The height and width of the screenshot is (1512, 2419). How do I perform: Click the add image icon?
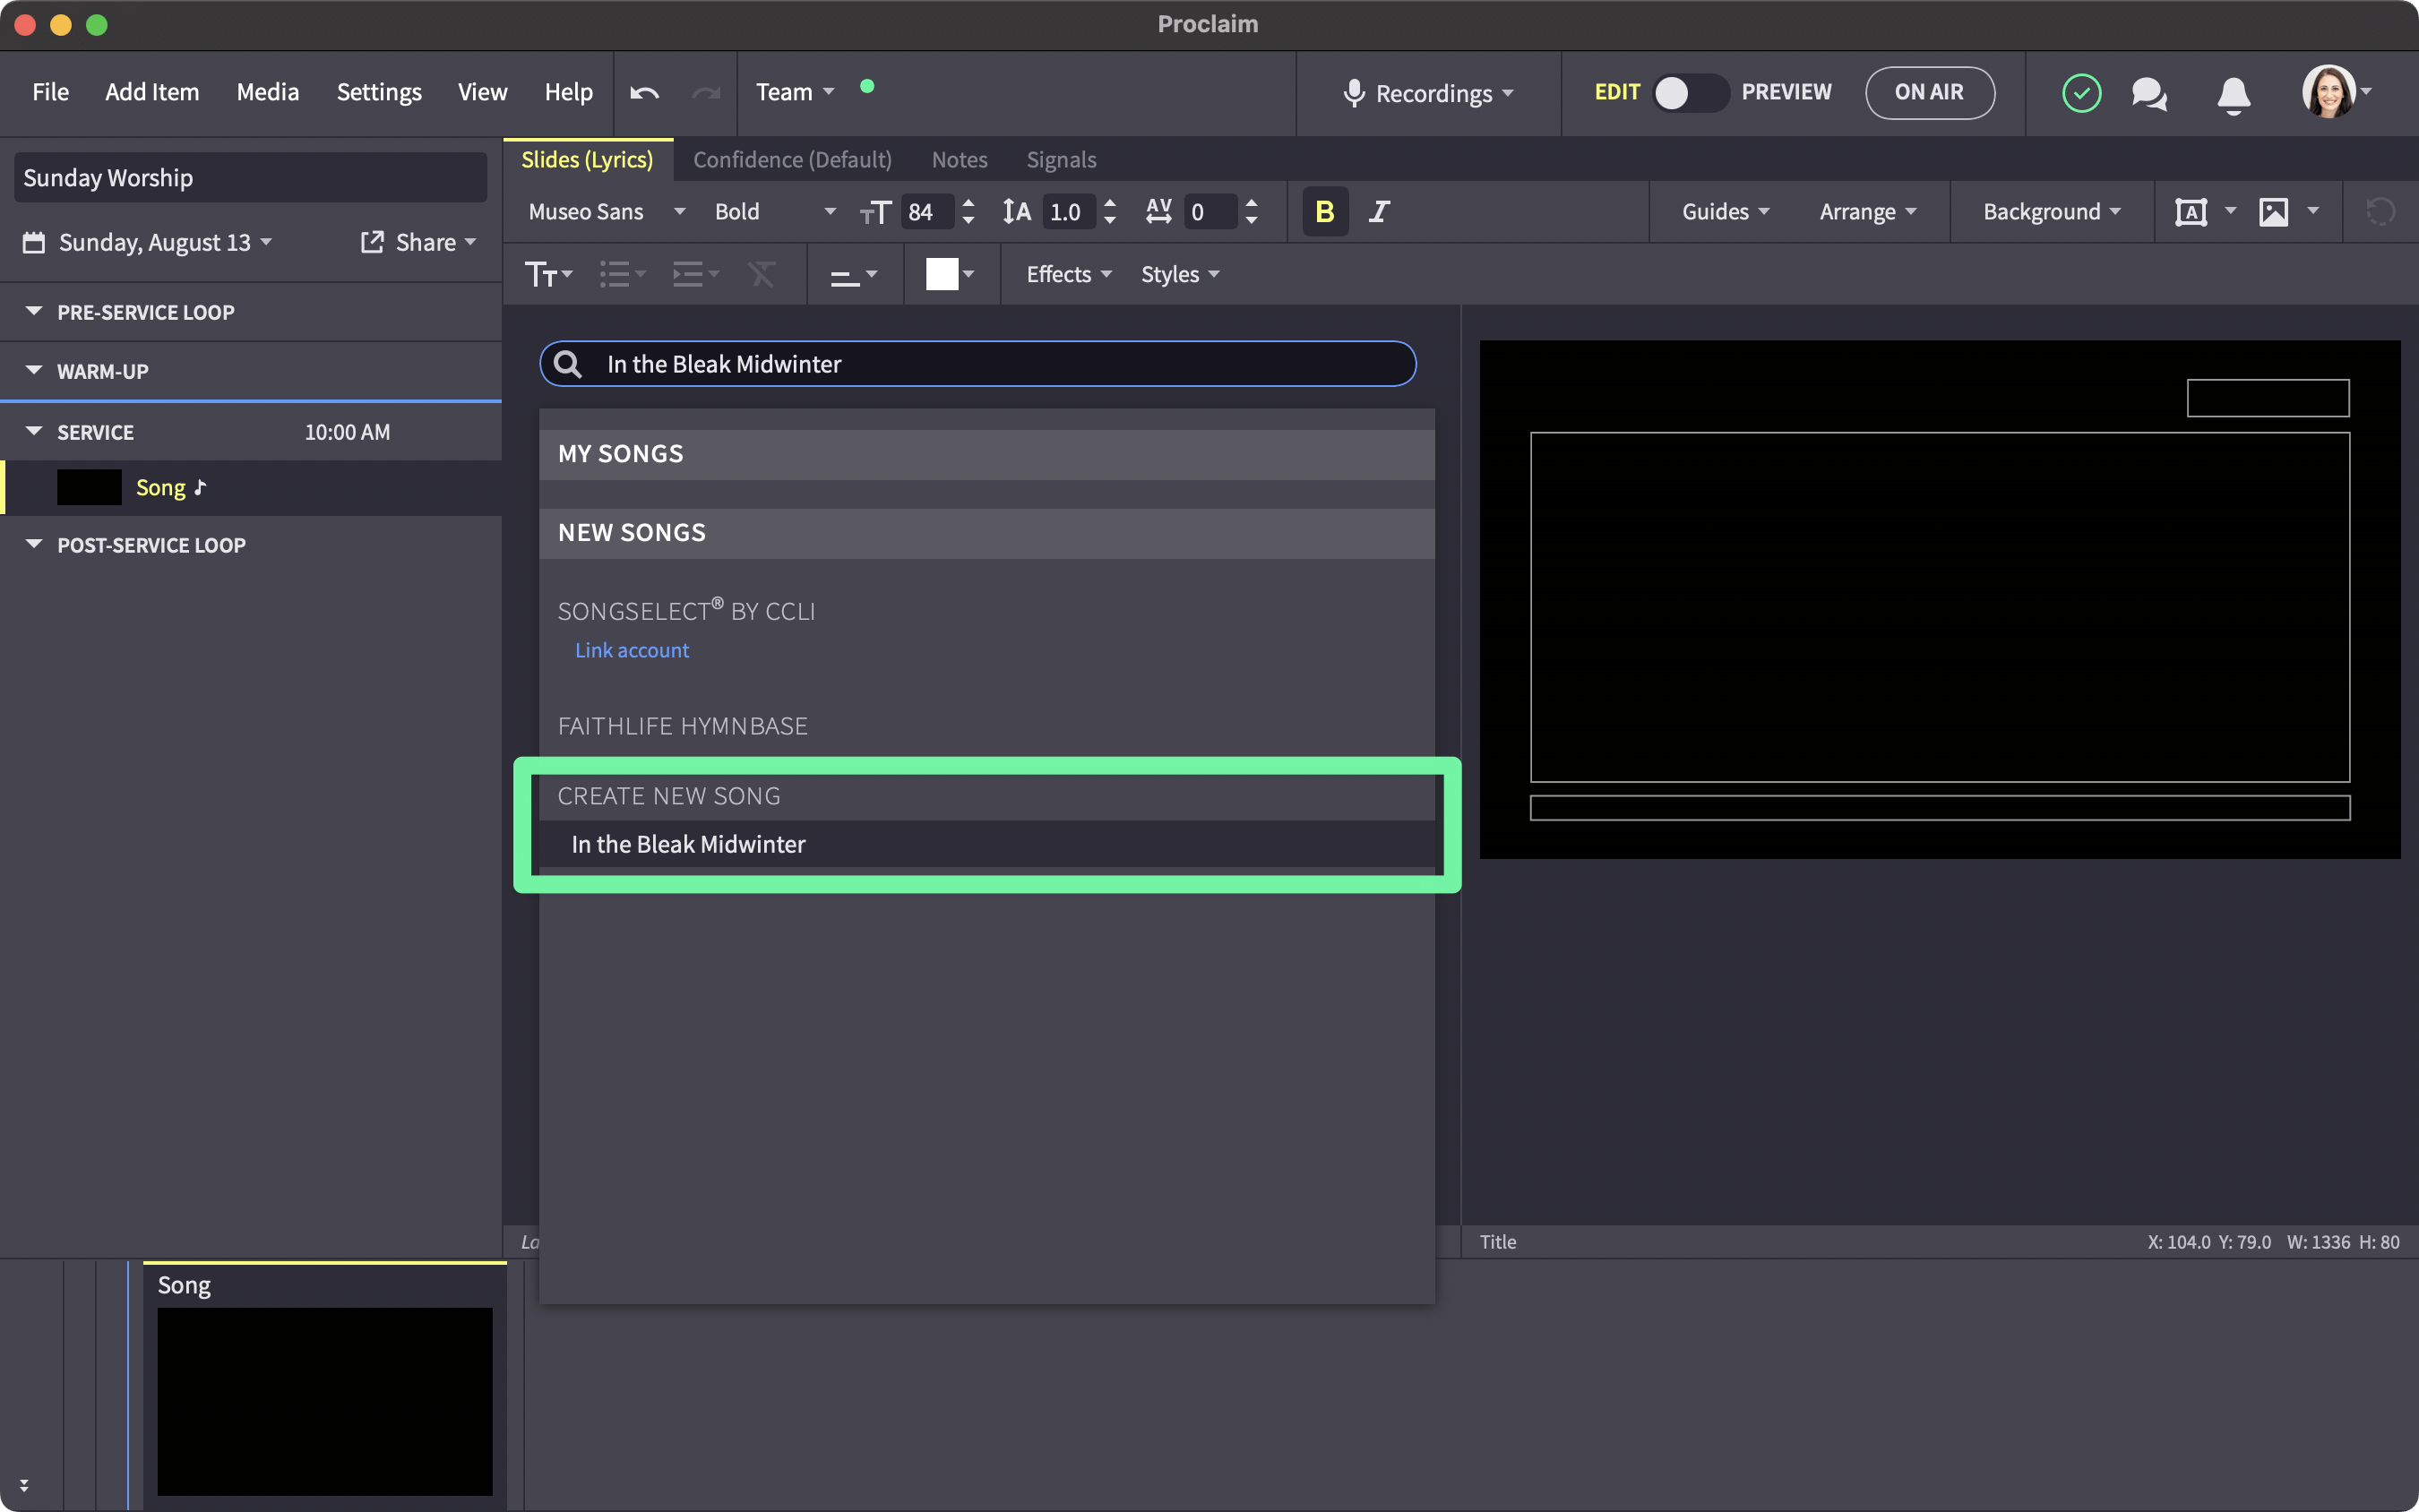[2273, 212]
